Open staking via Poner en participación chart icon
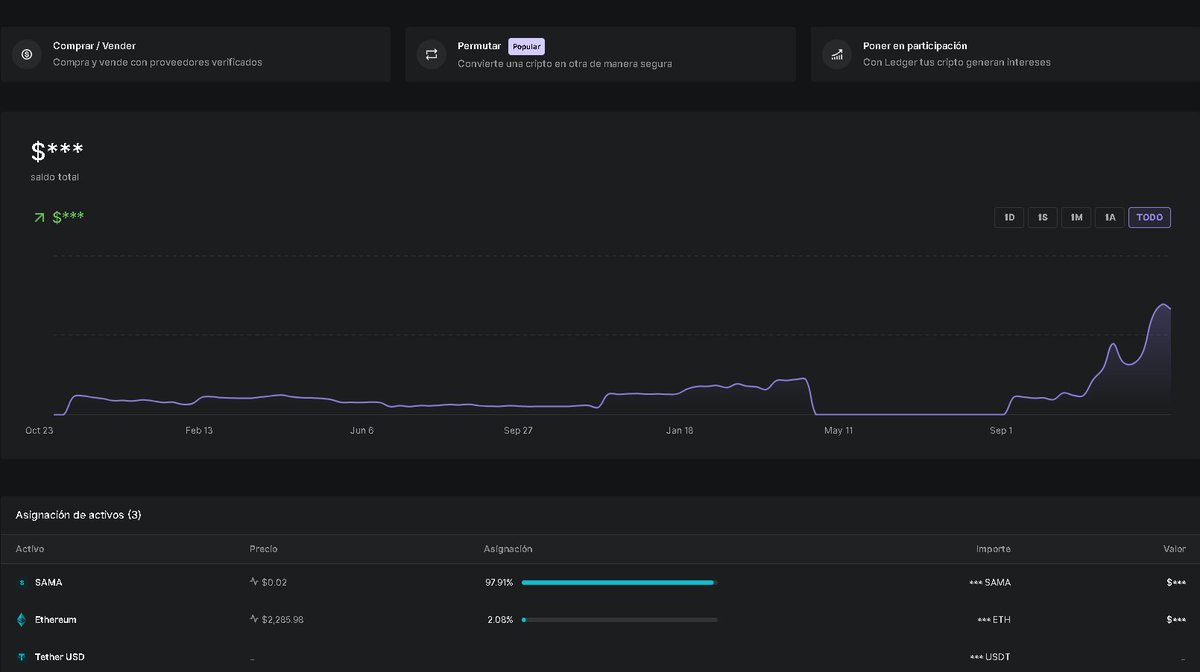 click(836, 54)
